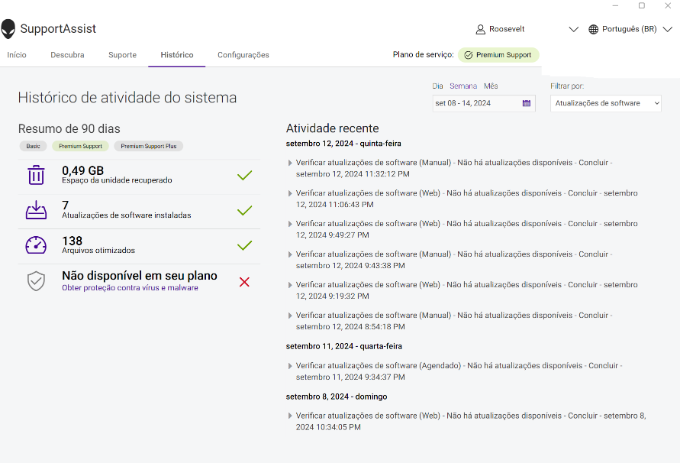This screenshot has width=680, height=463.
Task: Open the Atualizações de software filter dropdown
Action: 605,103
